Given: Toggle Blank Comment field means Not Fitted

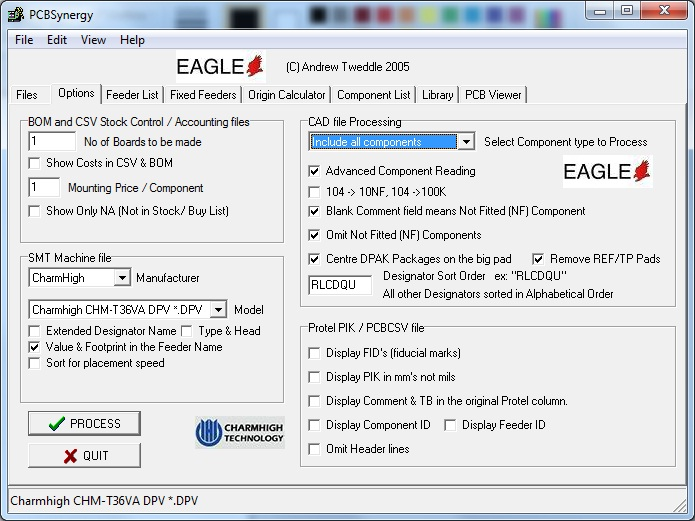Looking at the screenshot, I should pyautogui.click(x=314, y=211).
